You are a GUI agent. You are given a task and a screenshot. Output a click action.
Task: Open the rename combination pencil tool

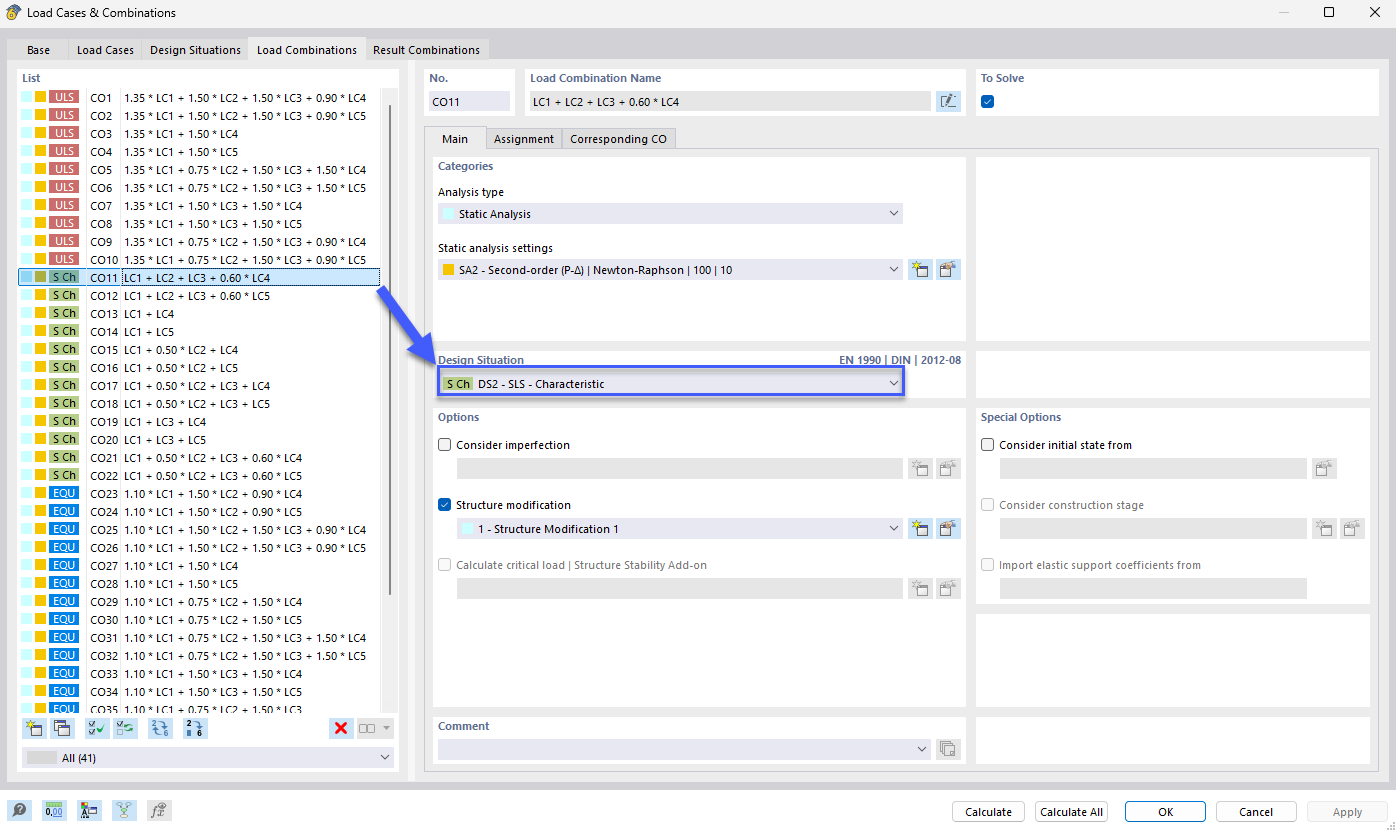[947, 100]
